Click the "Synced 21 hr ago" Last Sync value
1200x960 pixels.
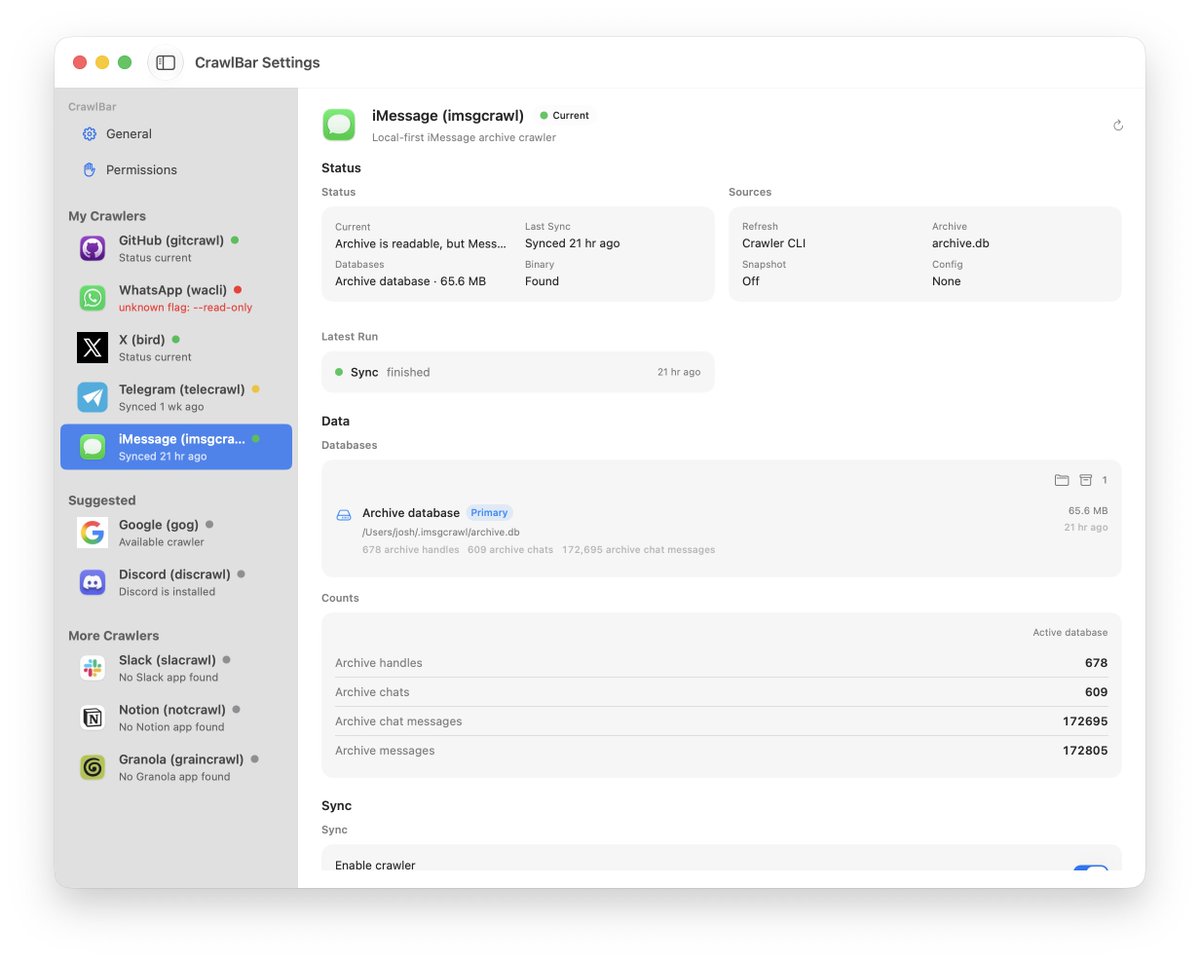[x=572, y=243]
